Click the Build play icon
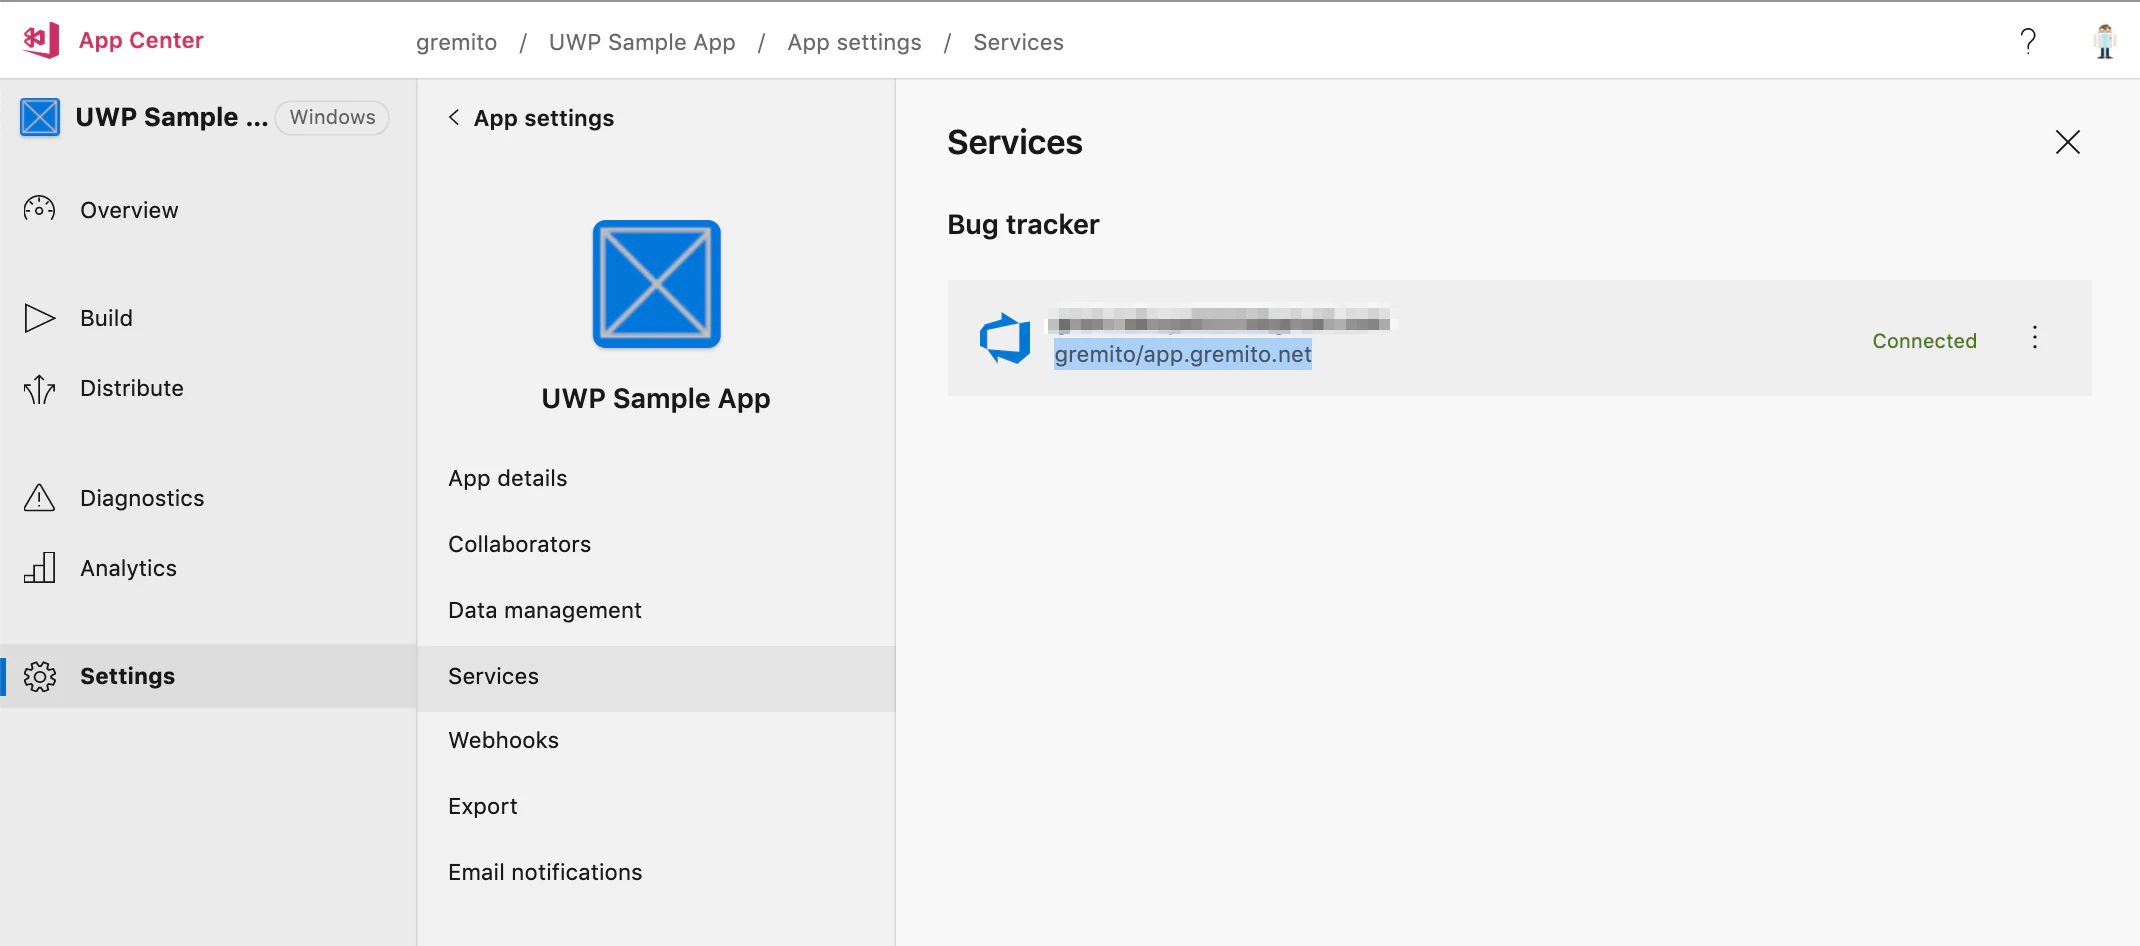2140x946 pixels. click(40, 318)
